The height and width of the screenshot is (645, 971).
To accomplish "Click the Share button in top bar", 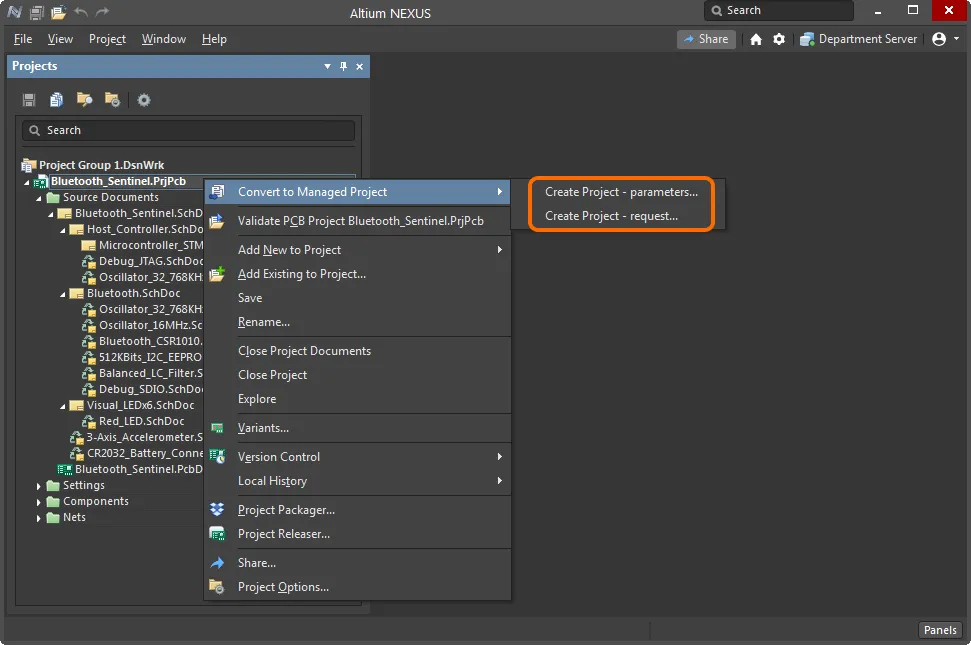I will [706, 39].
